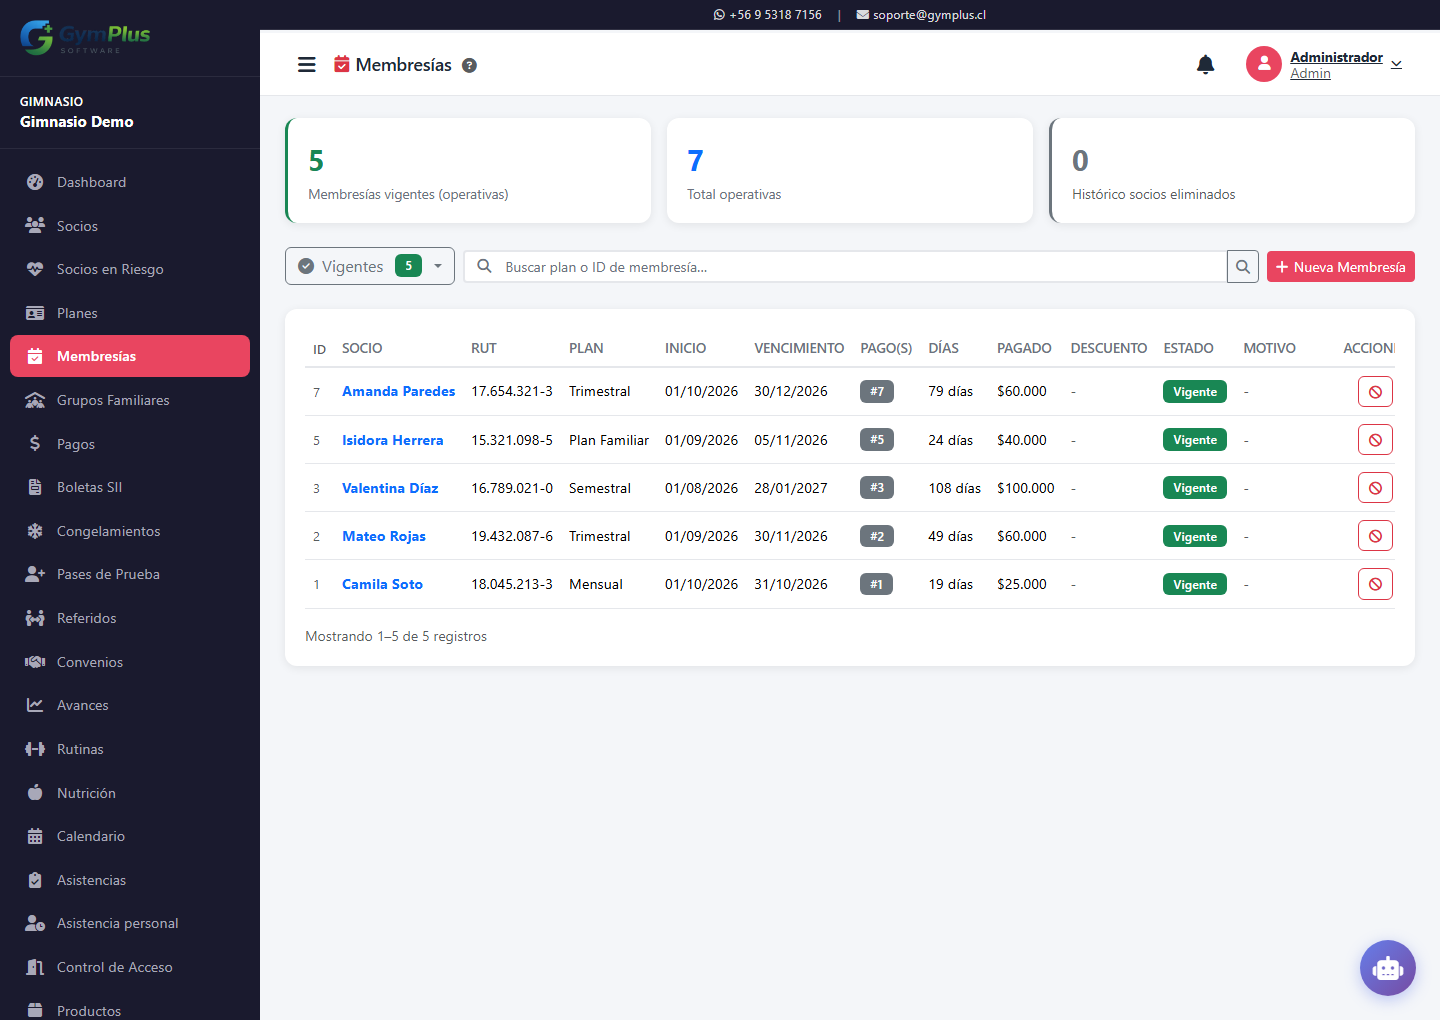Open Planes in the sidebar
1440x1020 pixels.
tap(130, 313)
